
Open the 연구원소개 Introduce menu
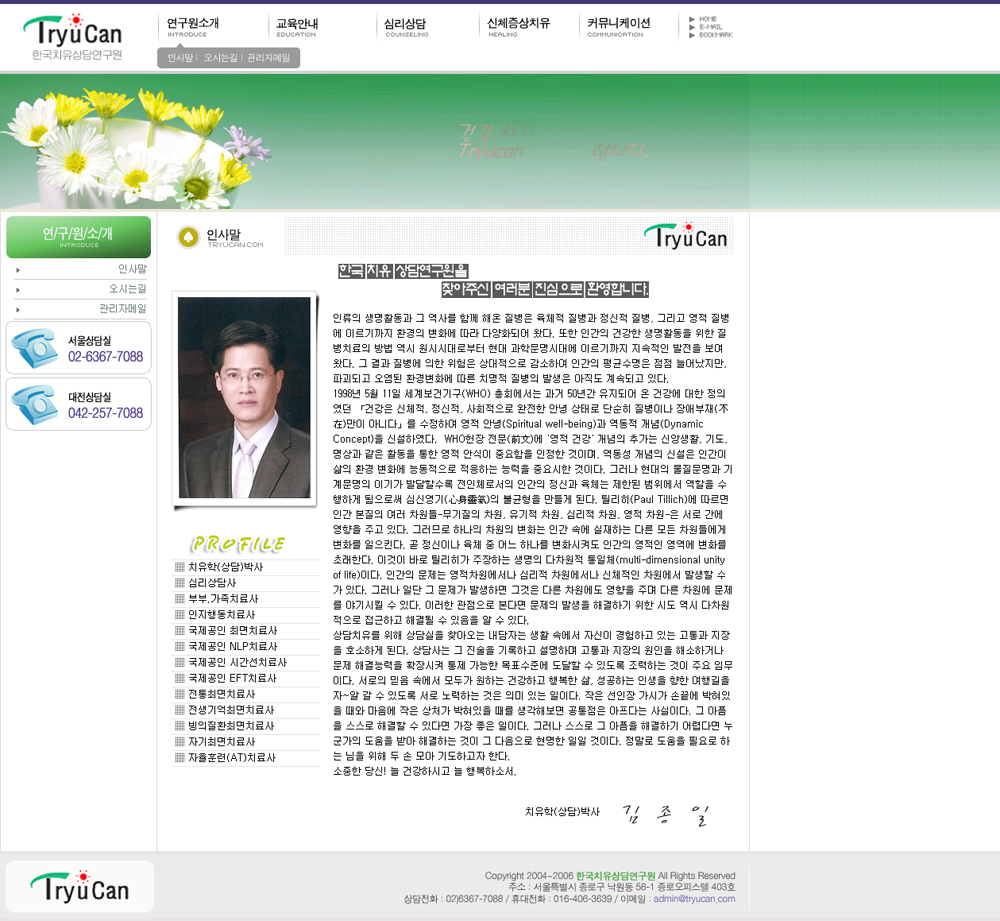pyautogui.click(x=193, y=26)
